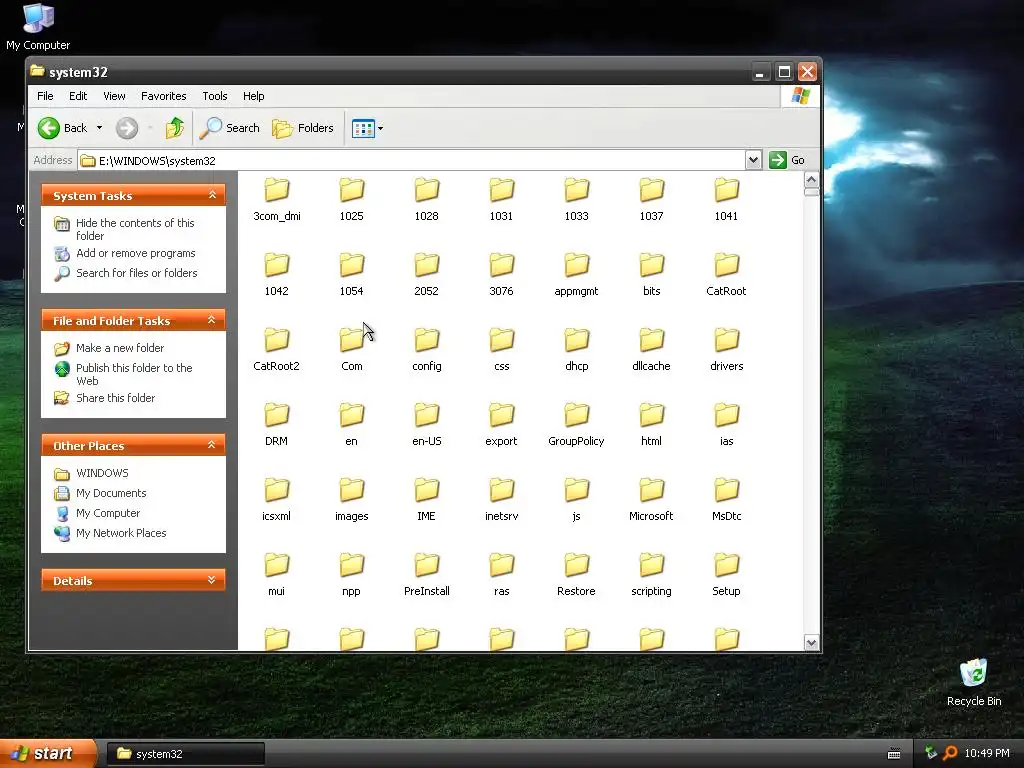Select the MsDtc folder
Image resolution: width=1024 pixels, height=768 pixels.
click(x=726, y=500)
